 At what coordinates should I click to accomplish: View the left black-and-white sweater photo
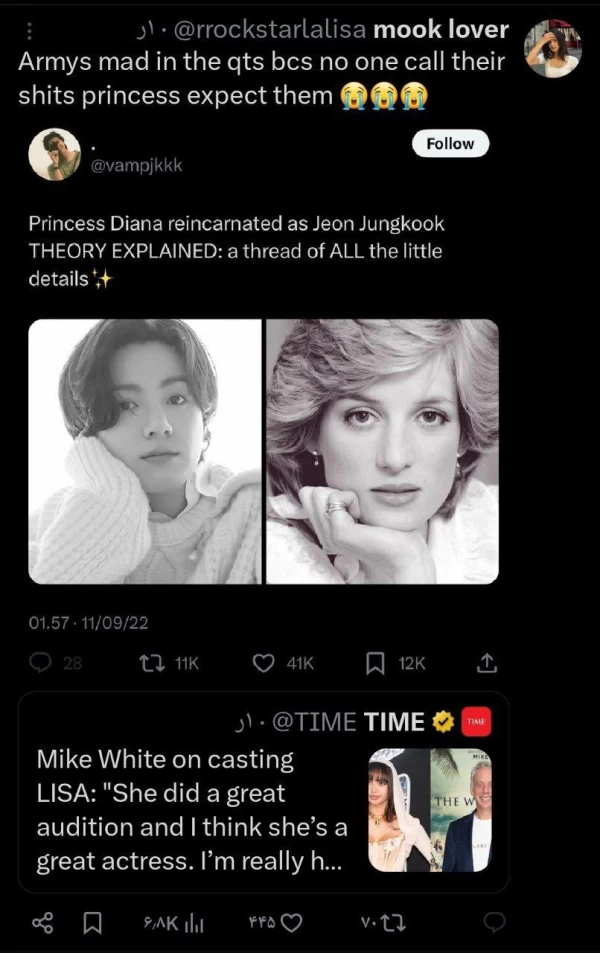(145, 451)
